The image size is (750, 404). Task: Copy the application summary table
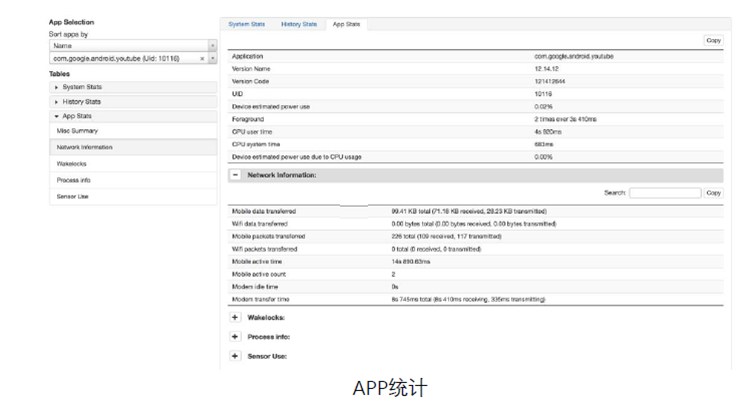tap(713, 41)
